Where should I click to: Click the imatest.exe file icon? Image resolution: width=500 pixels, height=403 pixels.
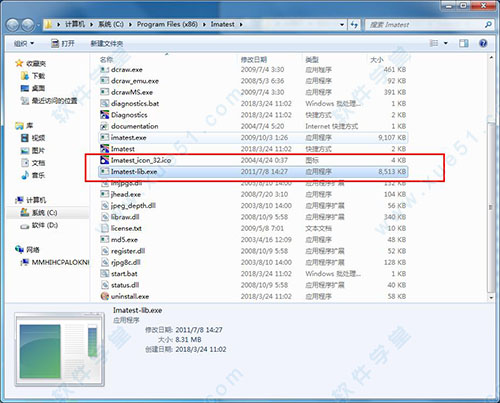point(105,137)
